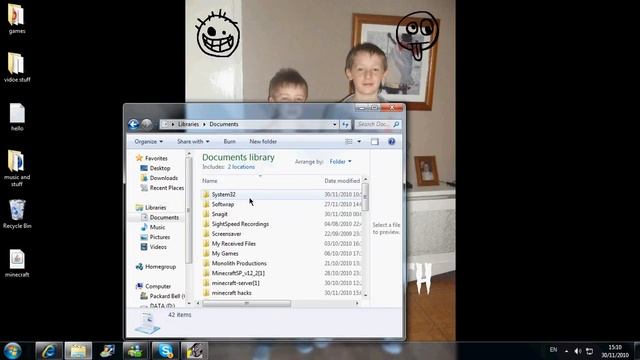Viewport: 640px width, 360px height.
Task: Click the Windows Explorer taskbar button
Action: (78, 351)
